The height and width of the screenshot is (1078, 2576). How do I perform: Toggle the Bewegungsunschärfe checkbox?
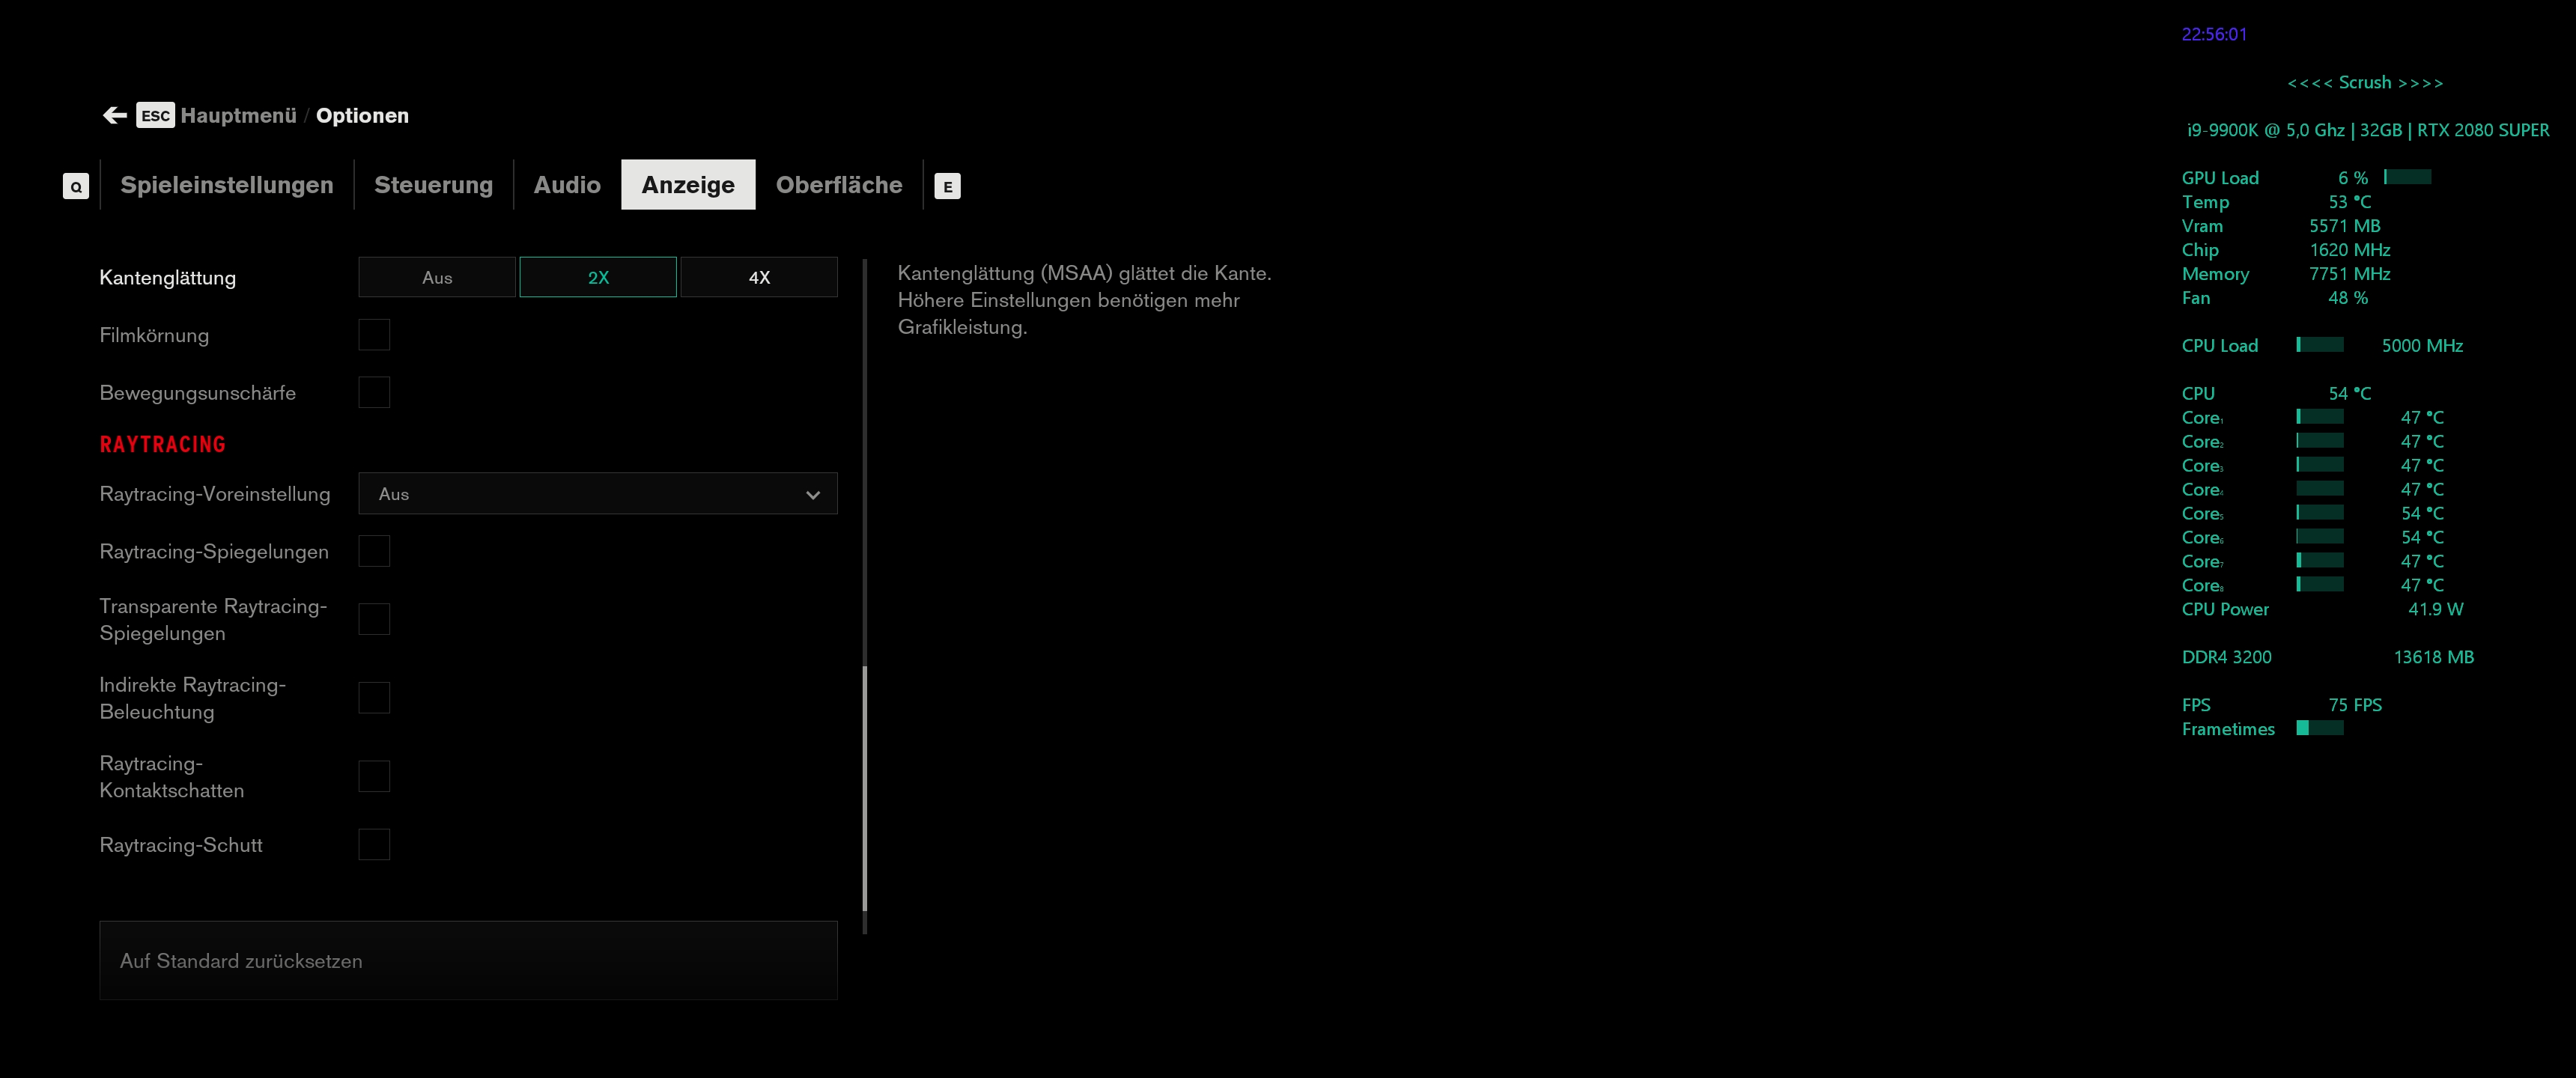pos(374,393)
